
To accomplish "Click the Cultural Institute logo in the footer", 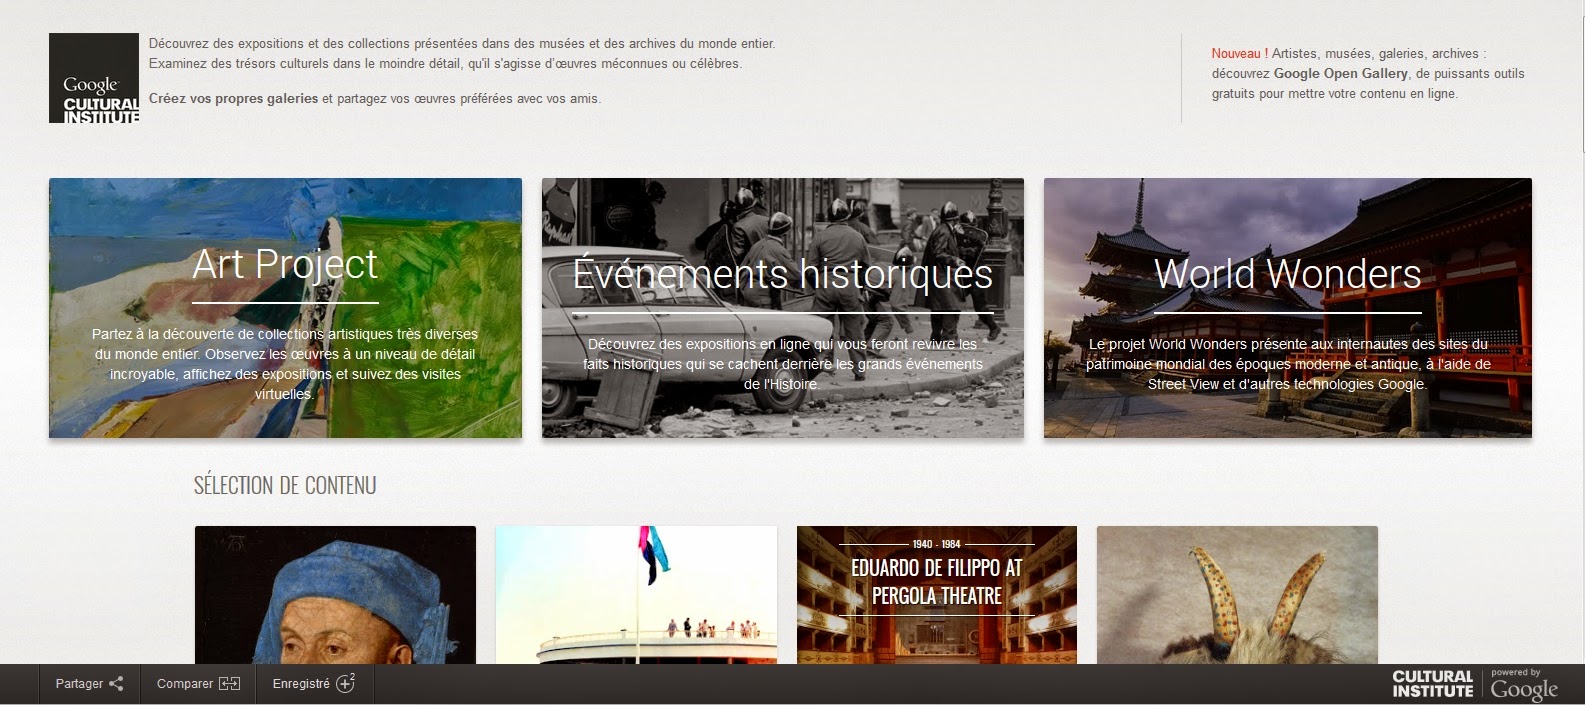I will coord(1433,684).
